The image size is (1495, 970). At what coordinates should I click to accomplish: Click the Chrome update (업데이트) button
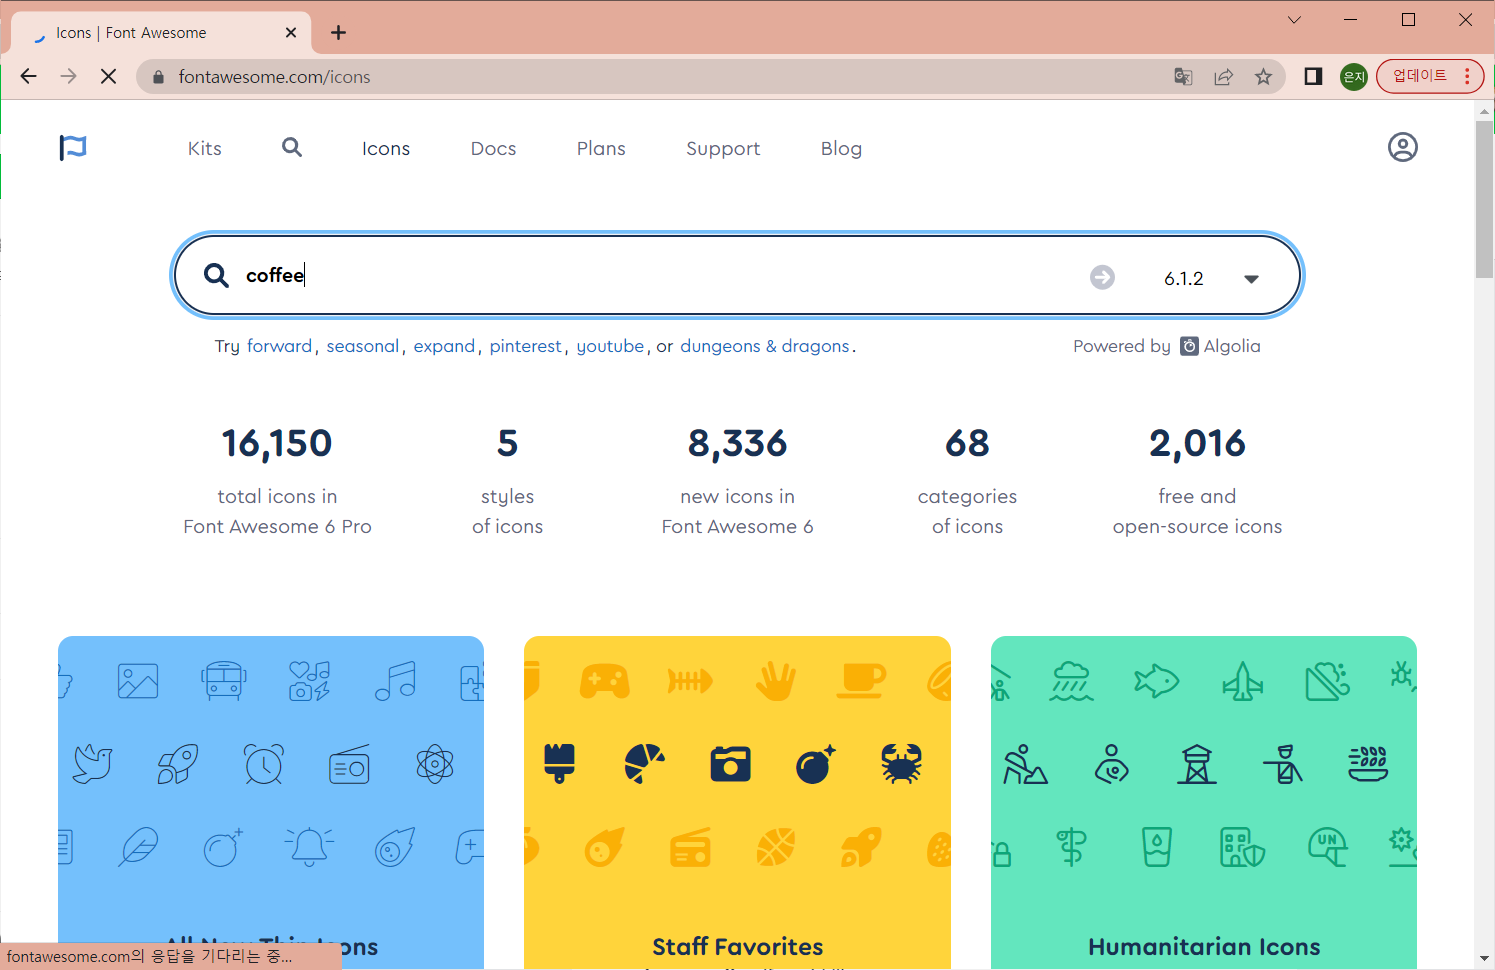click(1430, 76)
